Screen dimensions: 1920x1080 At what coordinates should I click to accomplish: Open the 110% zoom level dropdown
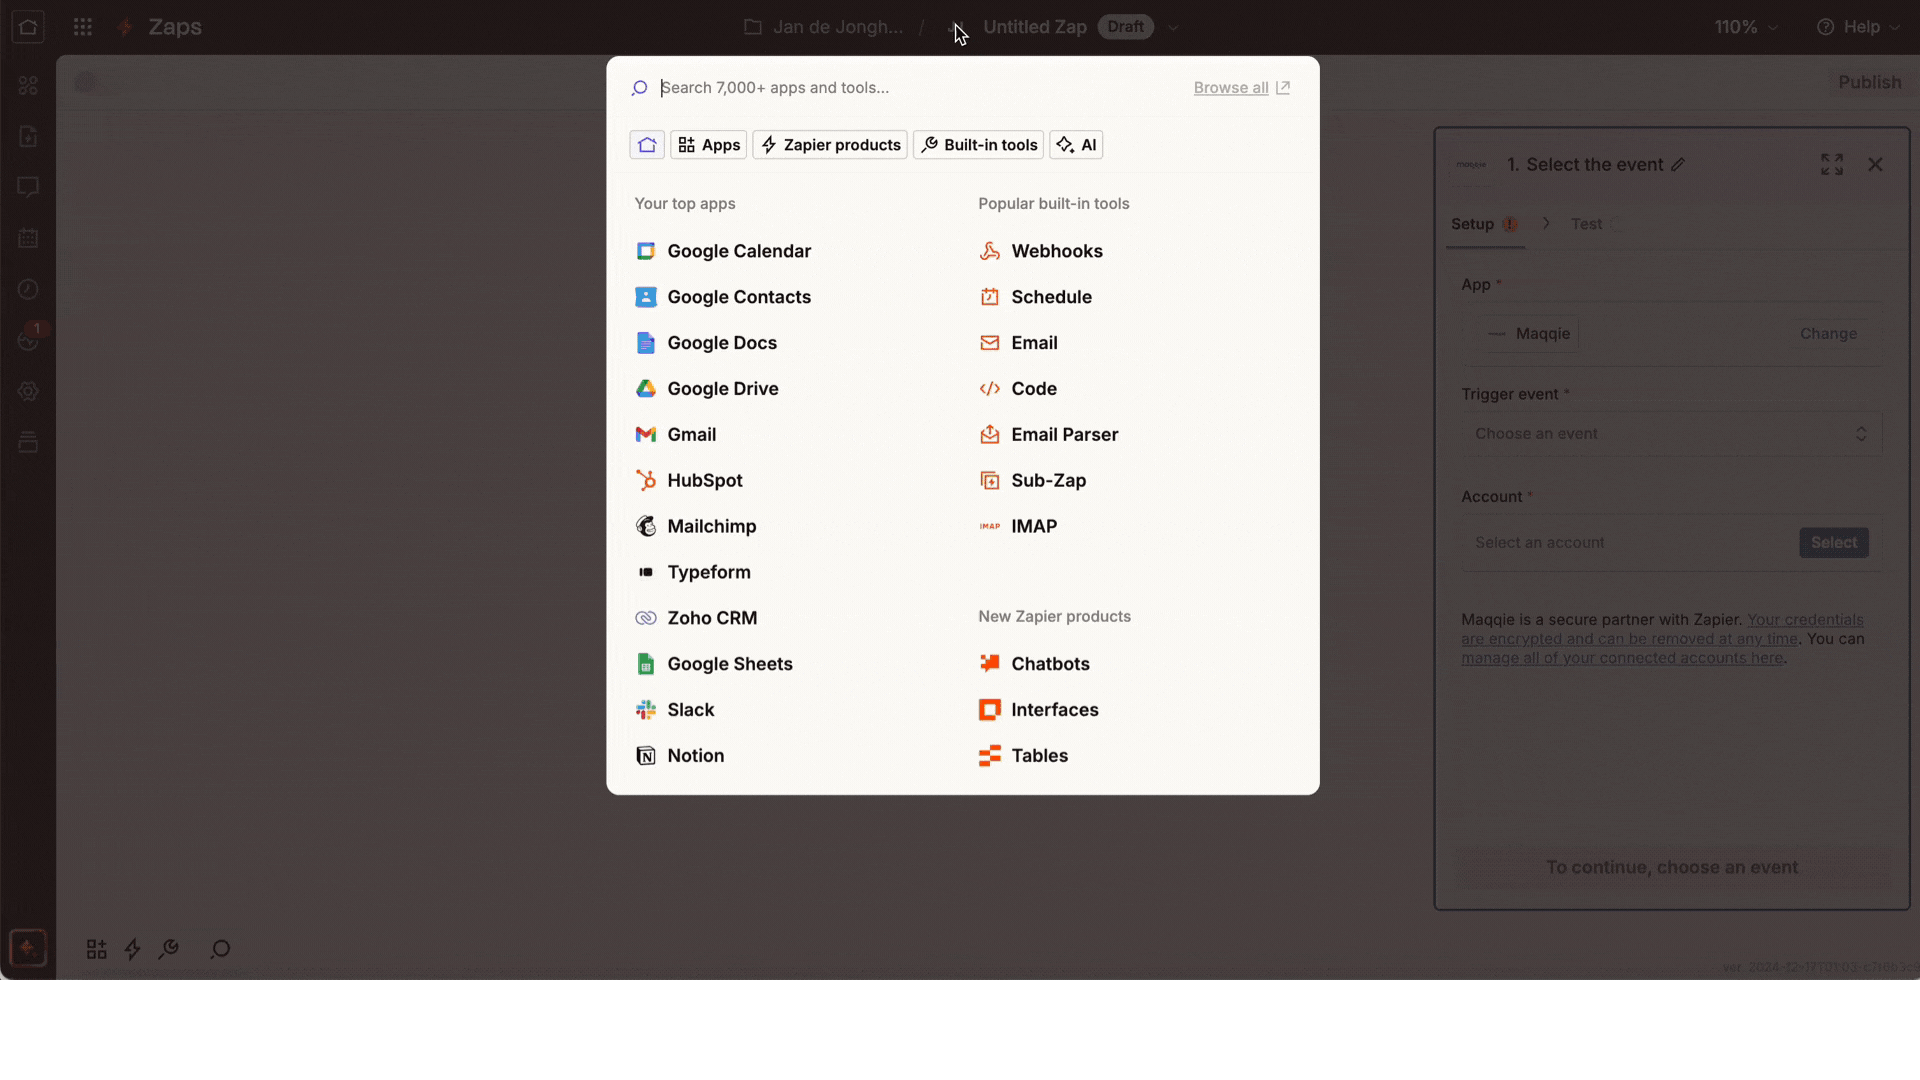click(x=1746, y=27)
